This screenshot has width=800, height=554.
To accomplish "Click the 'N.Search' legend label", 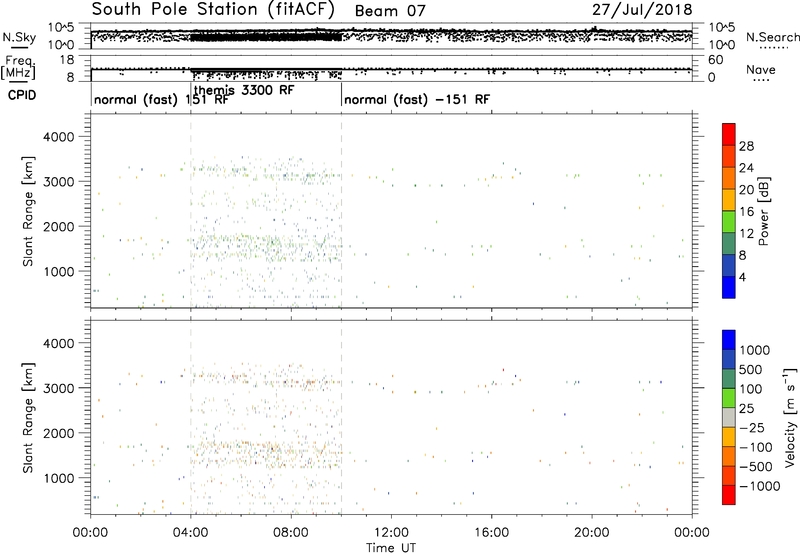I will click(x=772, y=37).
